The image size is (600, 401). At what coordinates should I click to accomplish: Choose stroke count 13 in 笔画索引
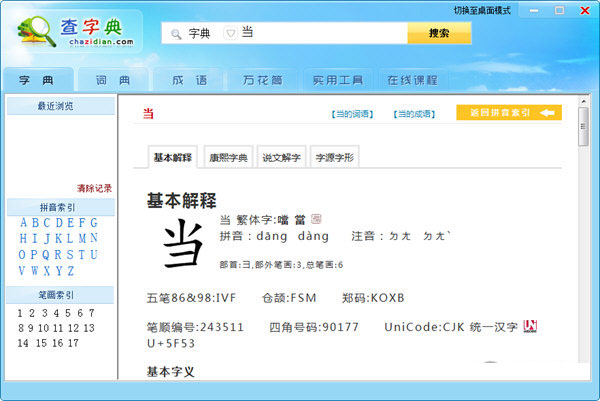click(x=89, y=328)
